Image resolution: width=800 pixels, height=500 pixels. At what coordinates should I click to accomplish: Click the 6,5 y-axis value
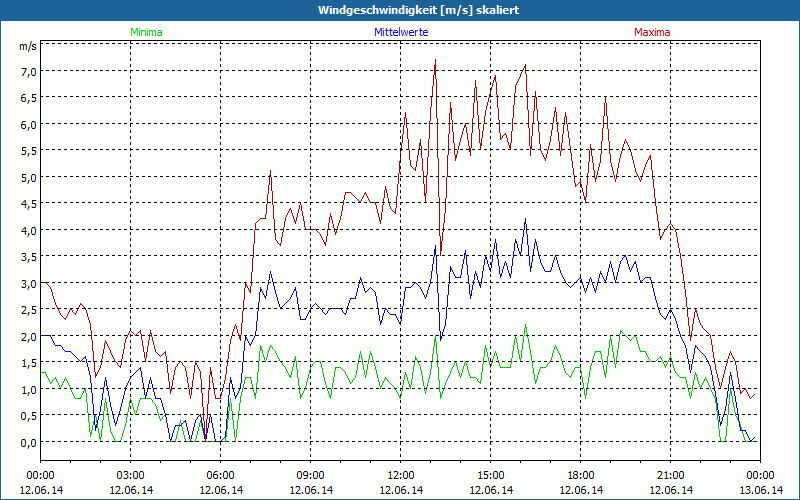(x=29, y=98)
